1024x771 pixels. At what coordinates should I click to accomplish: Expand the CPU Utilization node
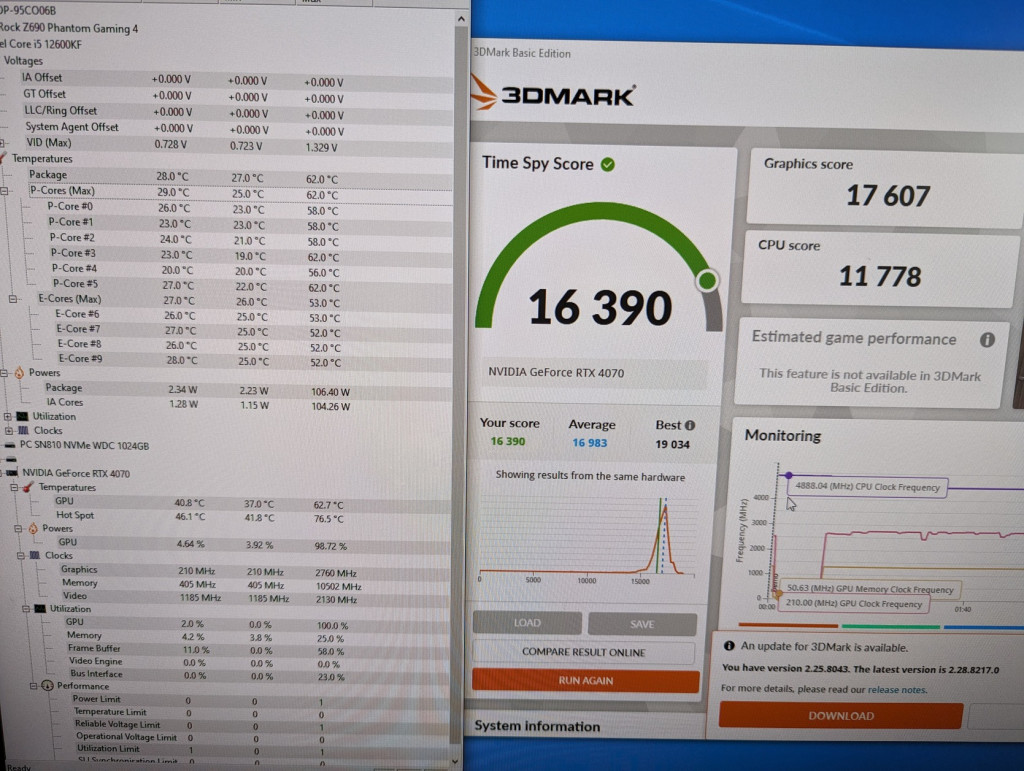[8, 416]
